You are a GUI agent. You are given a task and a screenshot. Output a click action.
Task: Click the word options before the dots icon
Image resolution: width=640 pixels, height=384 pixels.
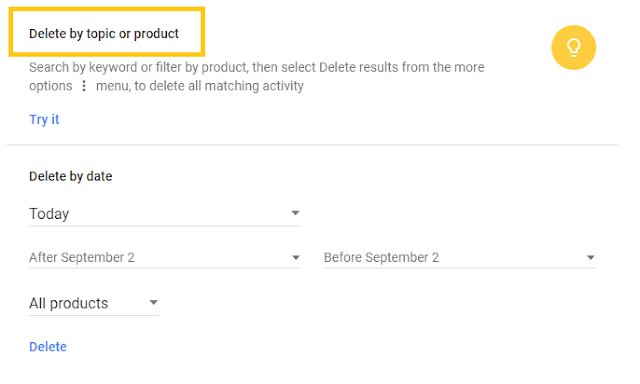tap(51, 86)
